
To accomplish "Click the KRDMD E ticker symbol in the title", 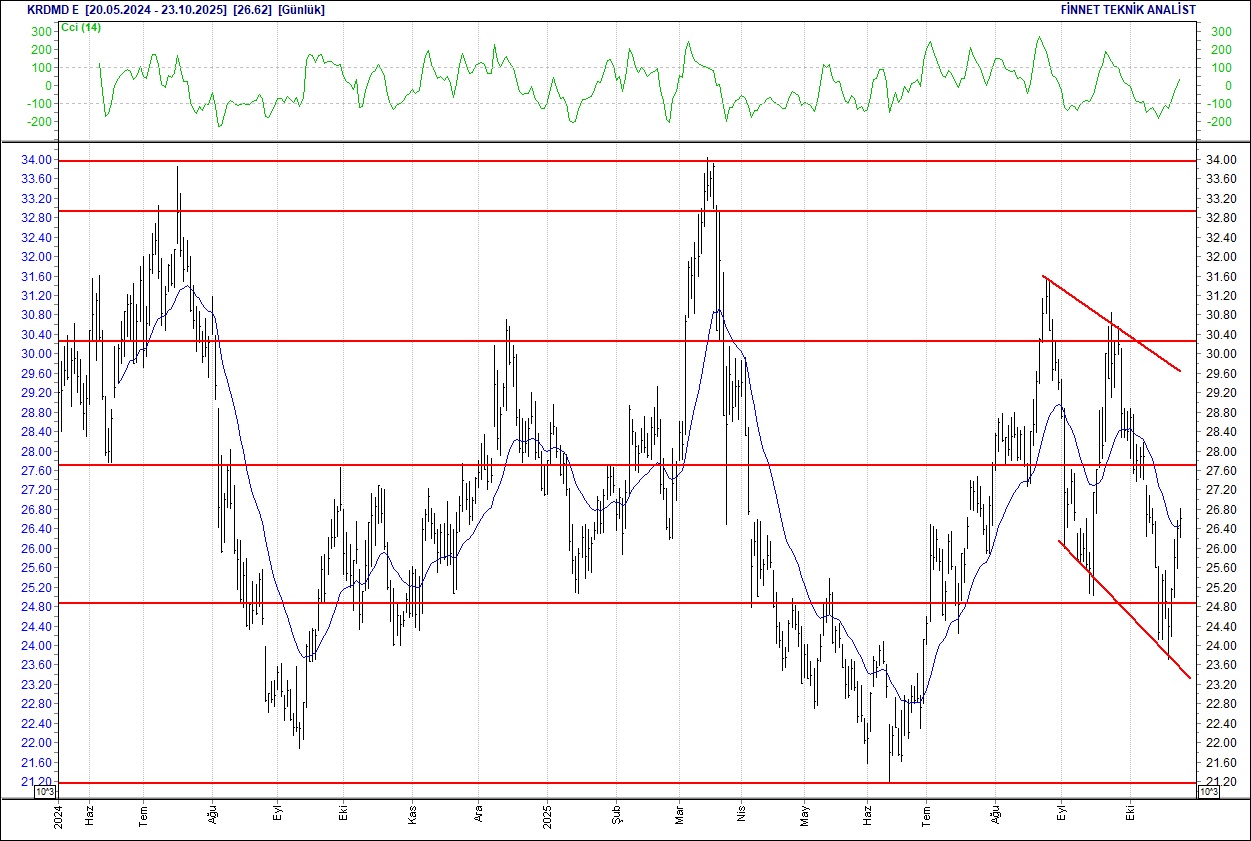I will point(52,10).
